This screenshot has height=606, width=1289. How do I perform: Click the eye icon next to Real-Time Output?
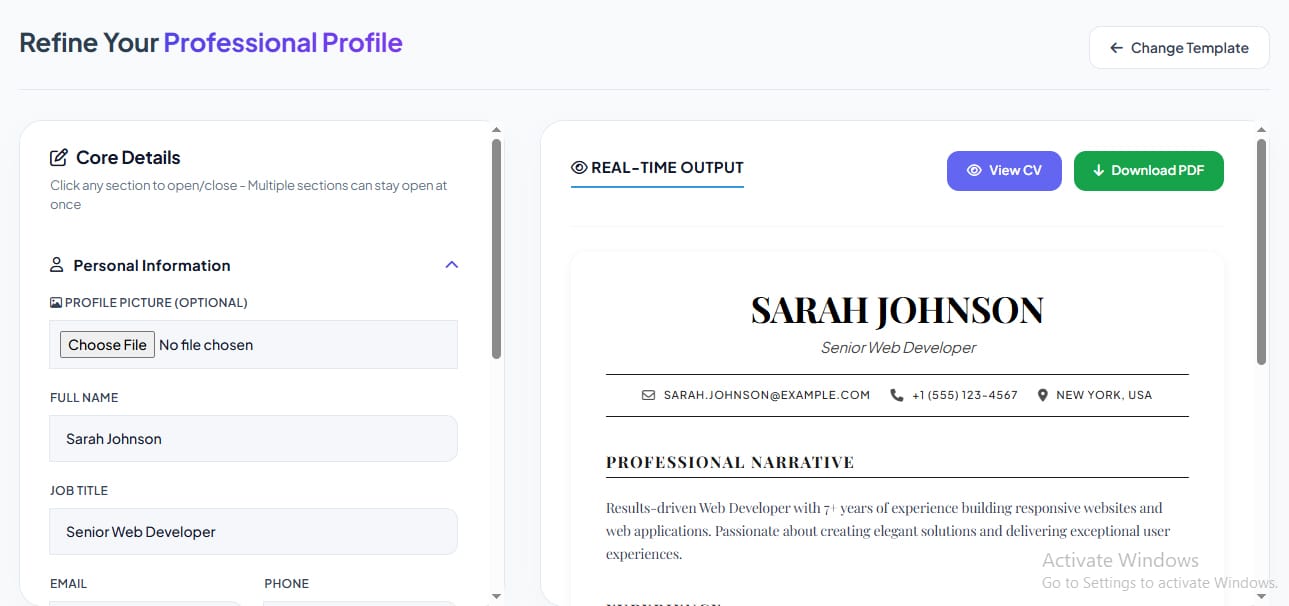(x=579, y=168)
